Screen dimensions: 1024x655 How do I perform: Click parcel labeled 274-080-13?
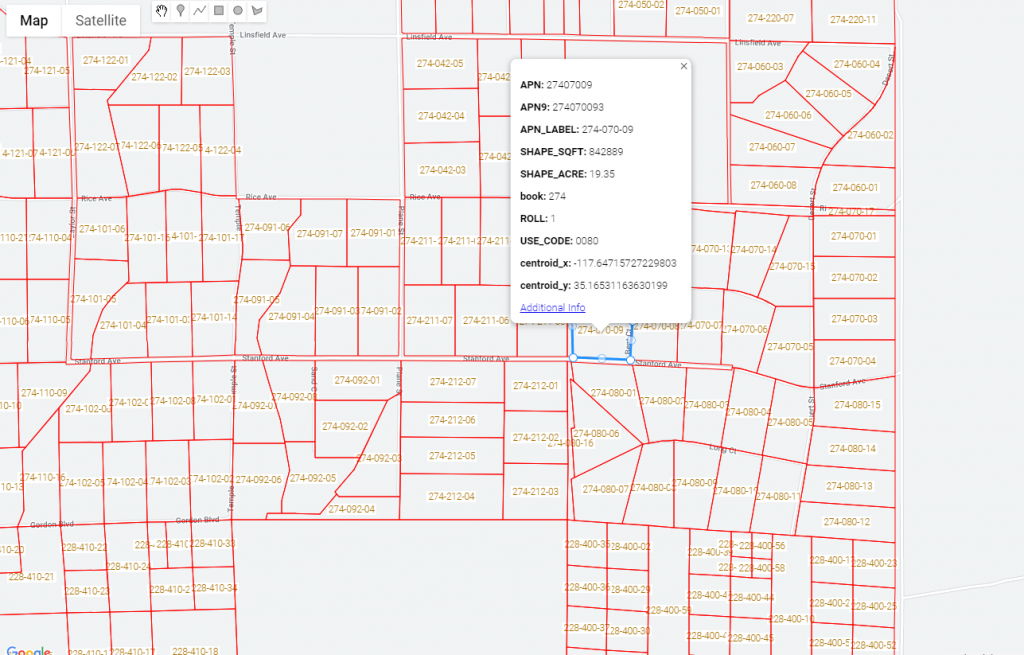click(849, 486)
